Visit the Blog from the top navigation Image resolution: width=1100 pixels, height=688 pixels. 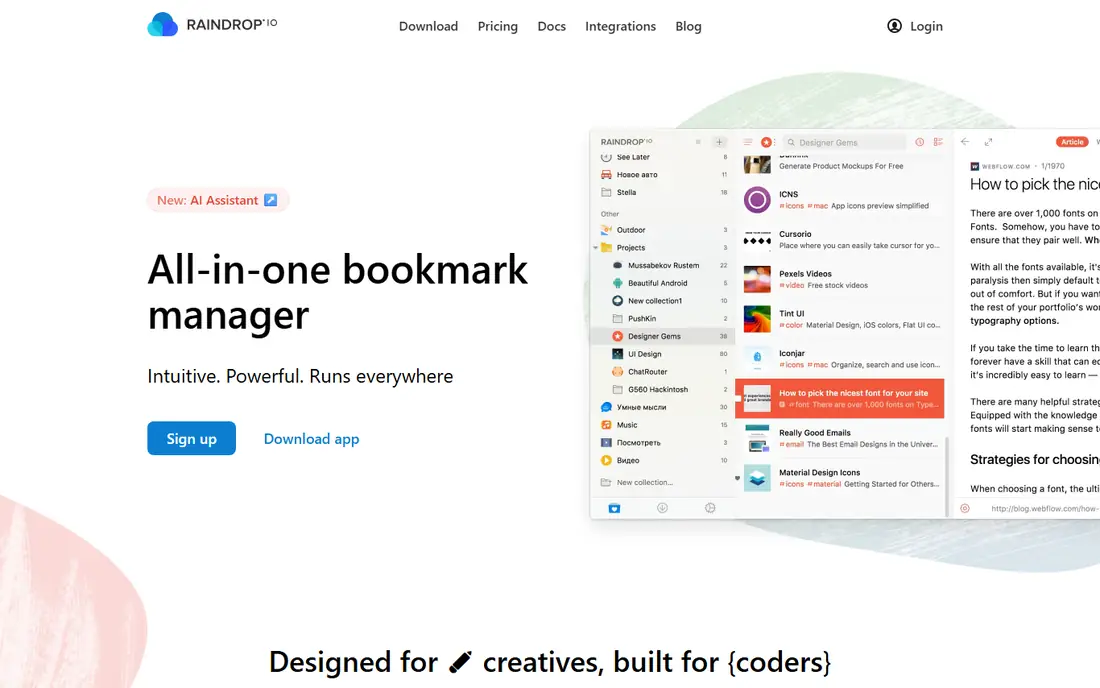tap(688, 26)
